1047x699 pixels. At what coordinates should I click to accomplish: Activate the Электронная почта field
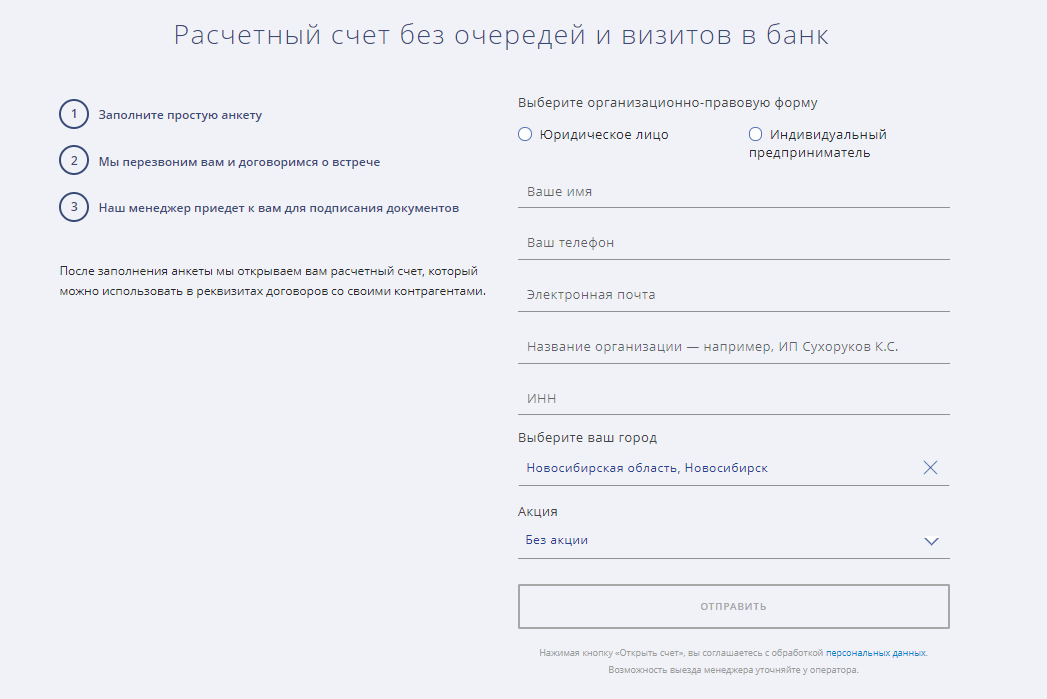(x=733, y=295)
